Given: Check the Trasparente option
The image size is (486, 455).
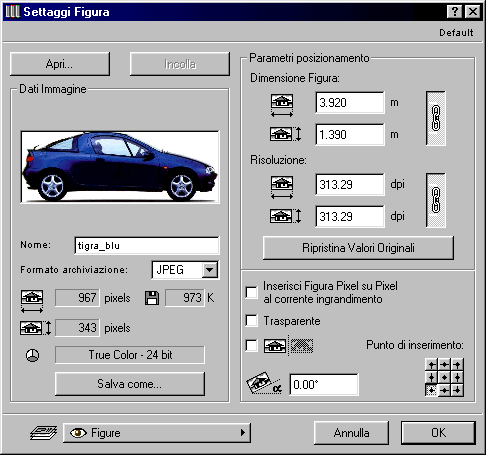Looking at the screenshot, I should [x=251, y=321].
